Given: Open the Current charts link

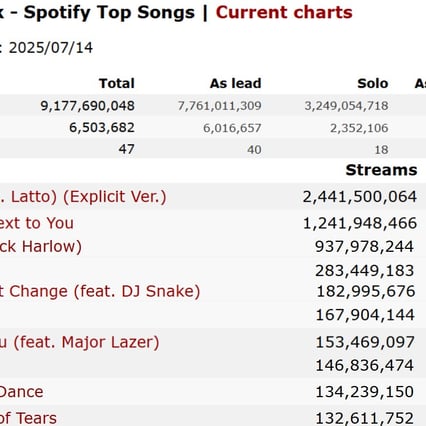Looking at the screenshot, I should click(284, 13).
